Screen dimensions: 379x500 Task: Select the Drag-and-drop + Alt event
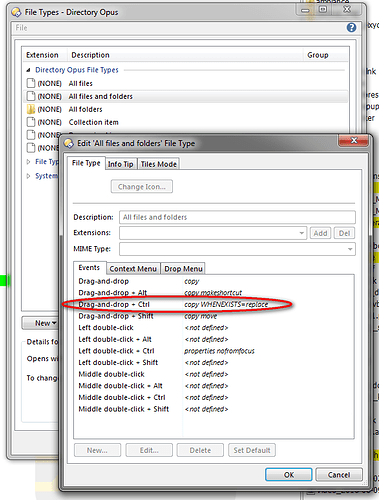(213, 293)
